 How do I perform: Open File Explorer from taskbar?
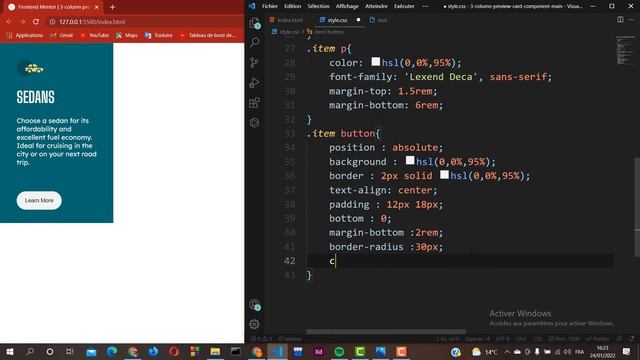(x=215, y=351)
